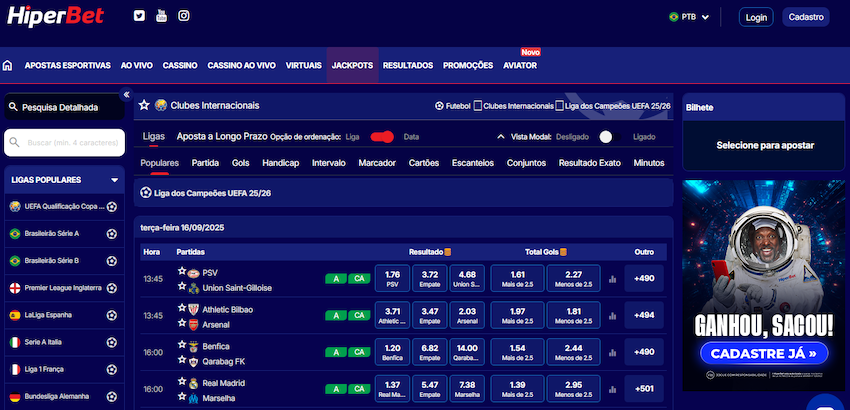Click CA badge on PSV match row
Viewport: 850px width, 410px height.
point(359,279)
